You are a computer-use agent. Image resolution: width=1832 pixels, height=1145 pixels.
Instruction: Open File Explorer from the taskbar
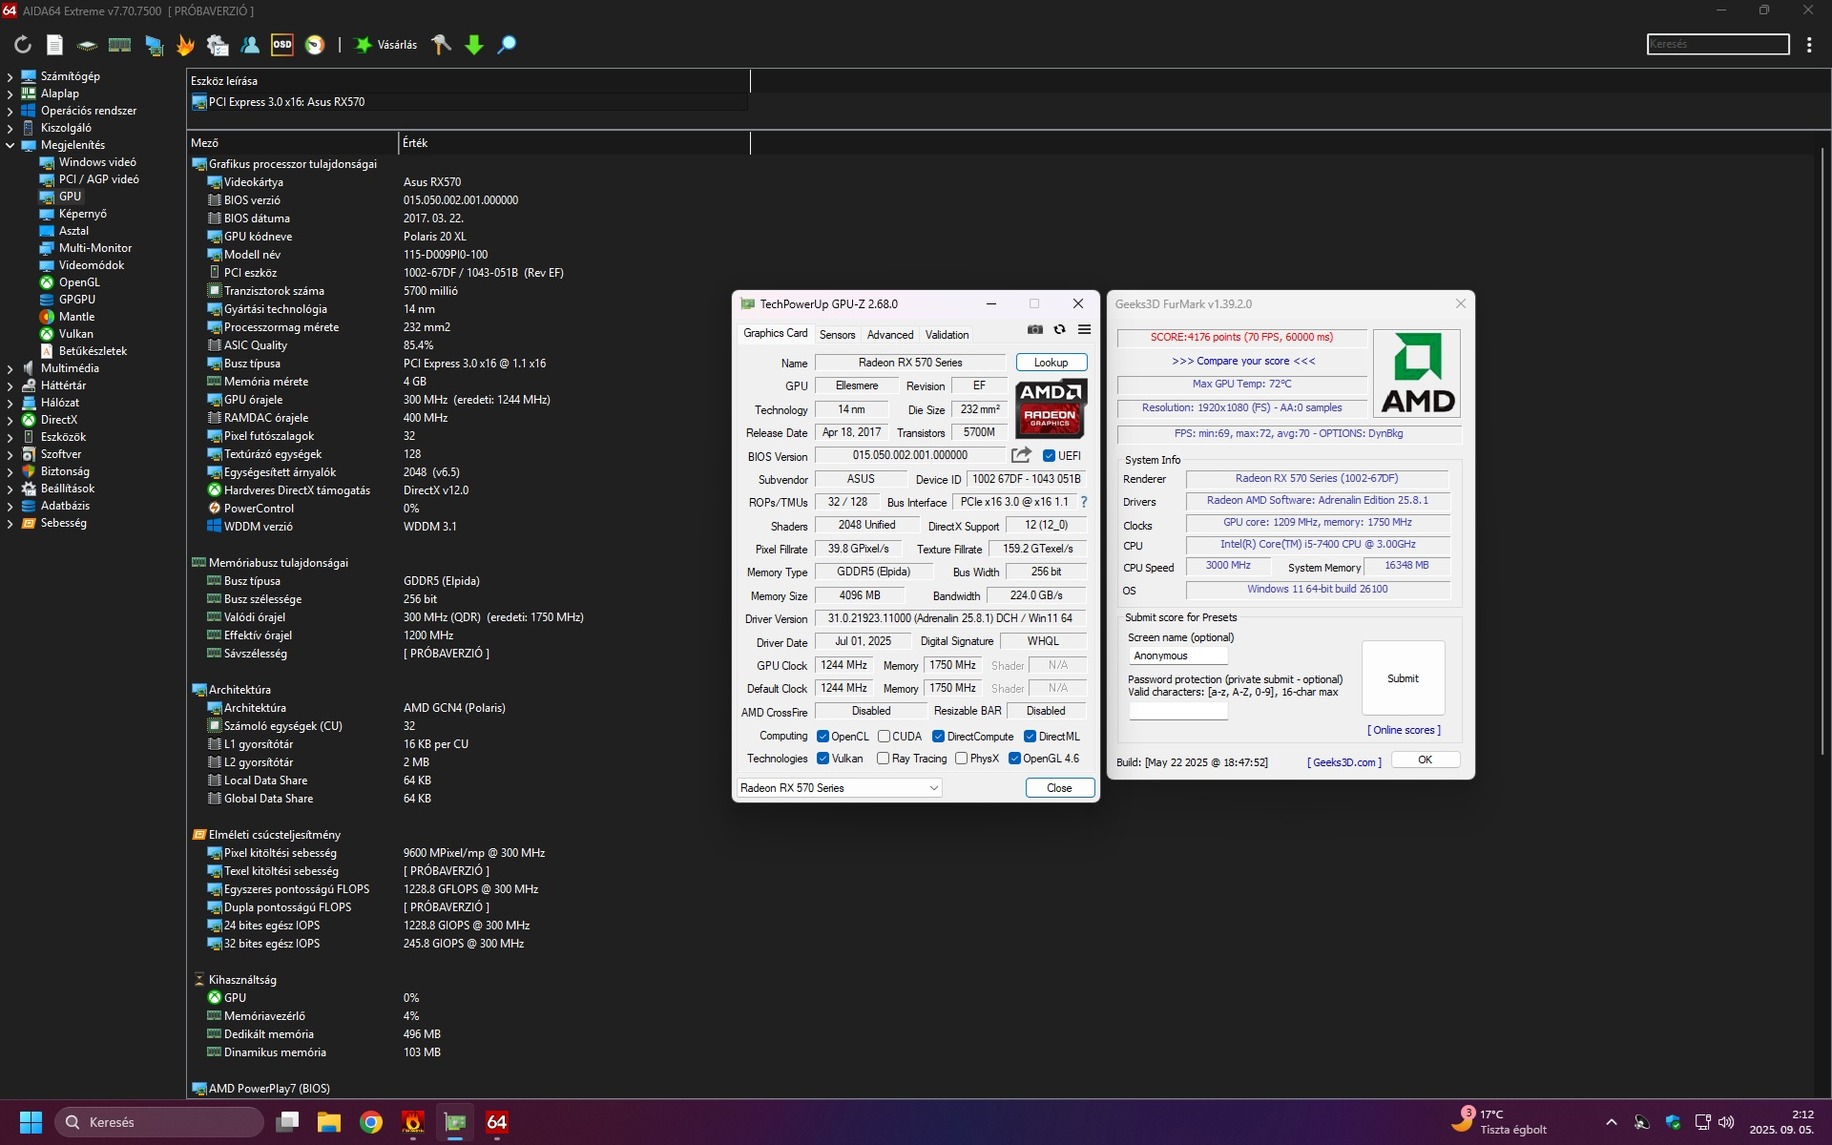pyautogui.click(x=329, y=1122)
